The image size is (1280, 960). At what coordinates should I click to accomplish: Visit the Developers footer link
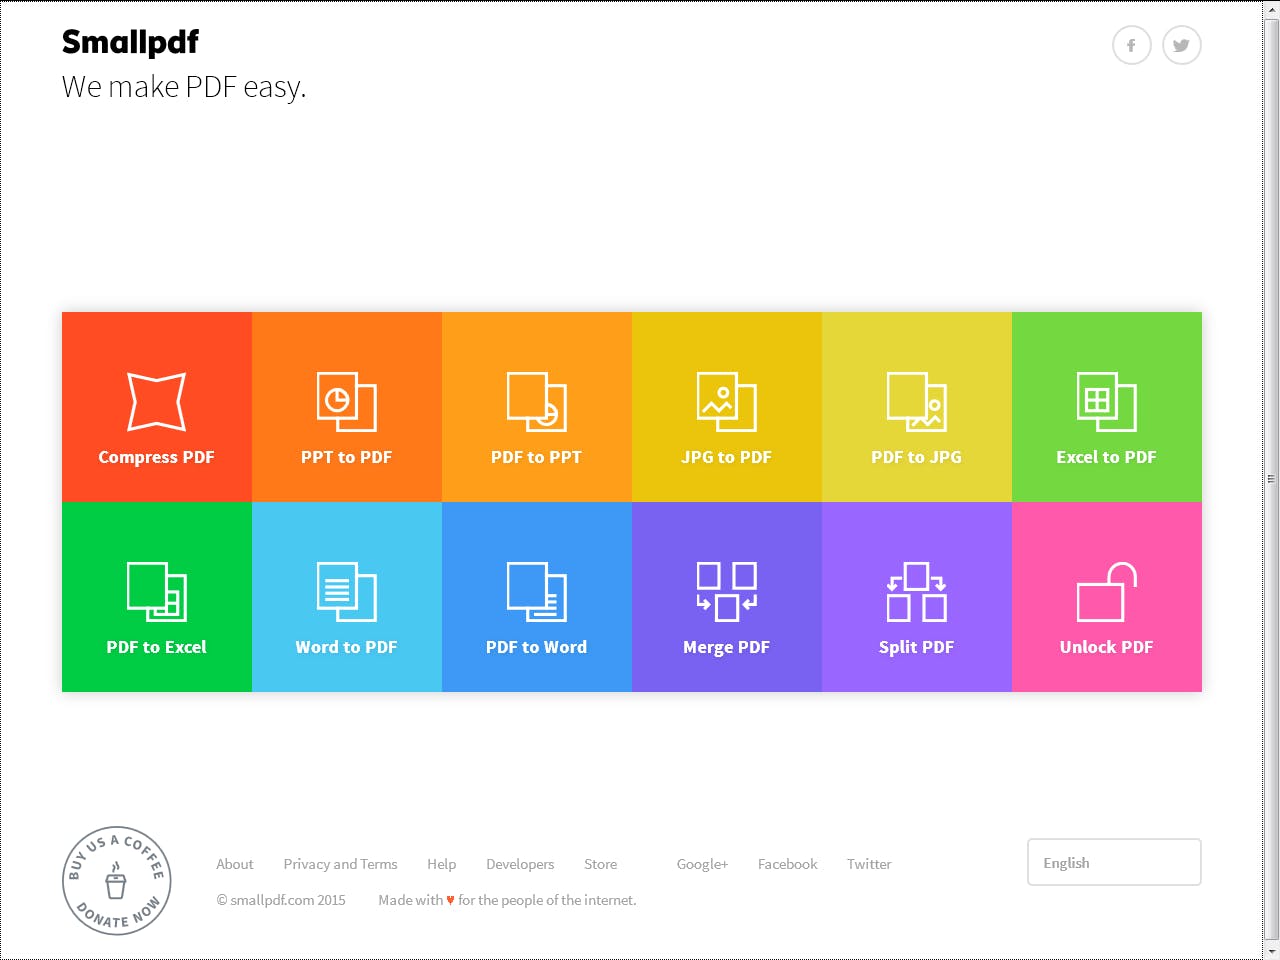[x=520, y=864]
